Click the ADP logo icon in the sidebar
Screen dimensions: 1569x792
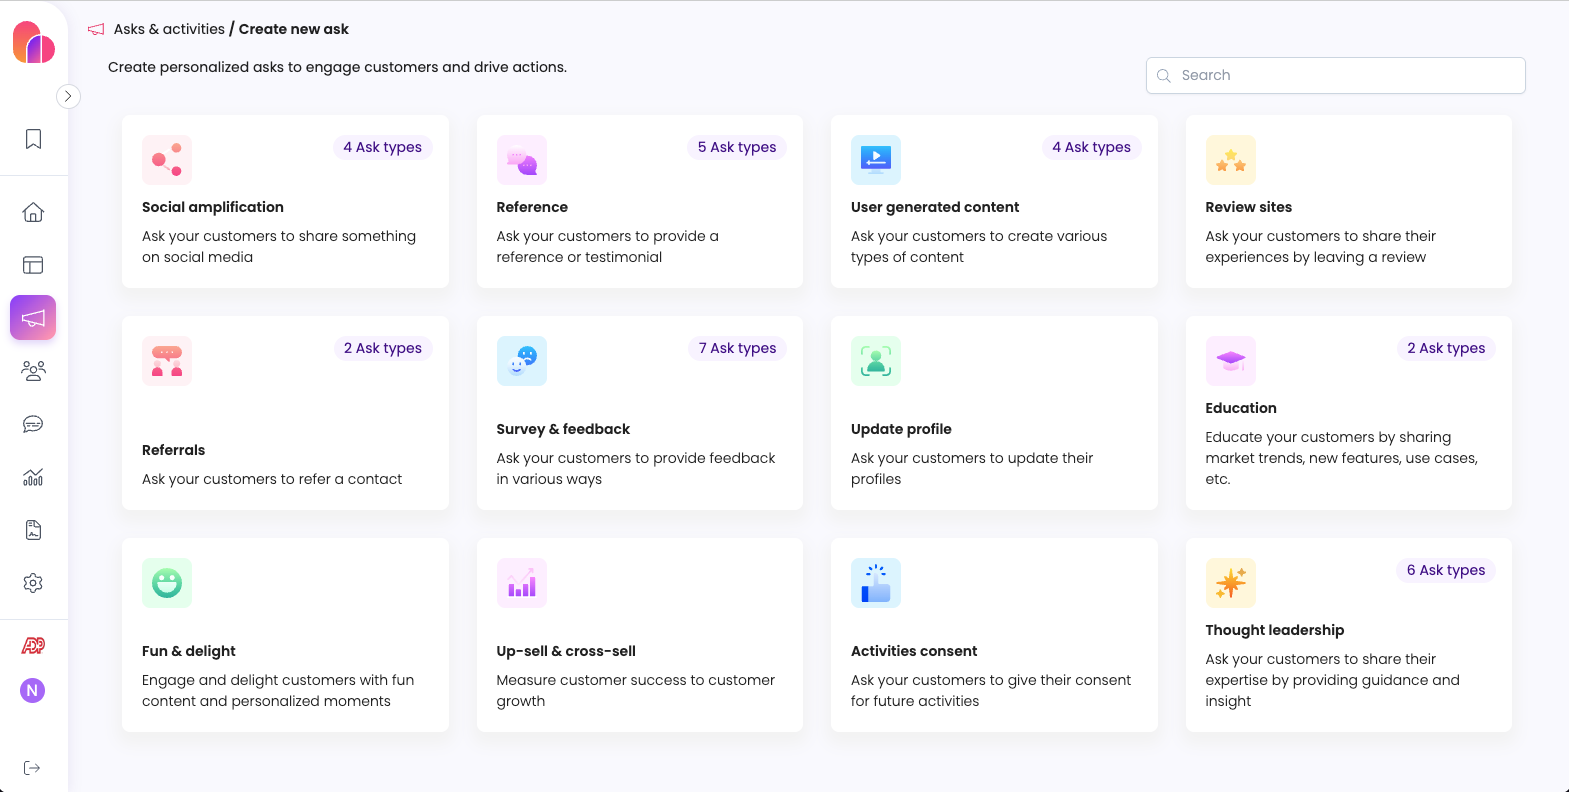click(x=33, y=646)
